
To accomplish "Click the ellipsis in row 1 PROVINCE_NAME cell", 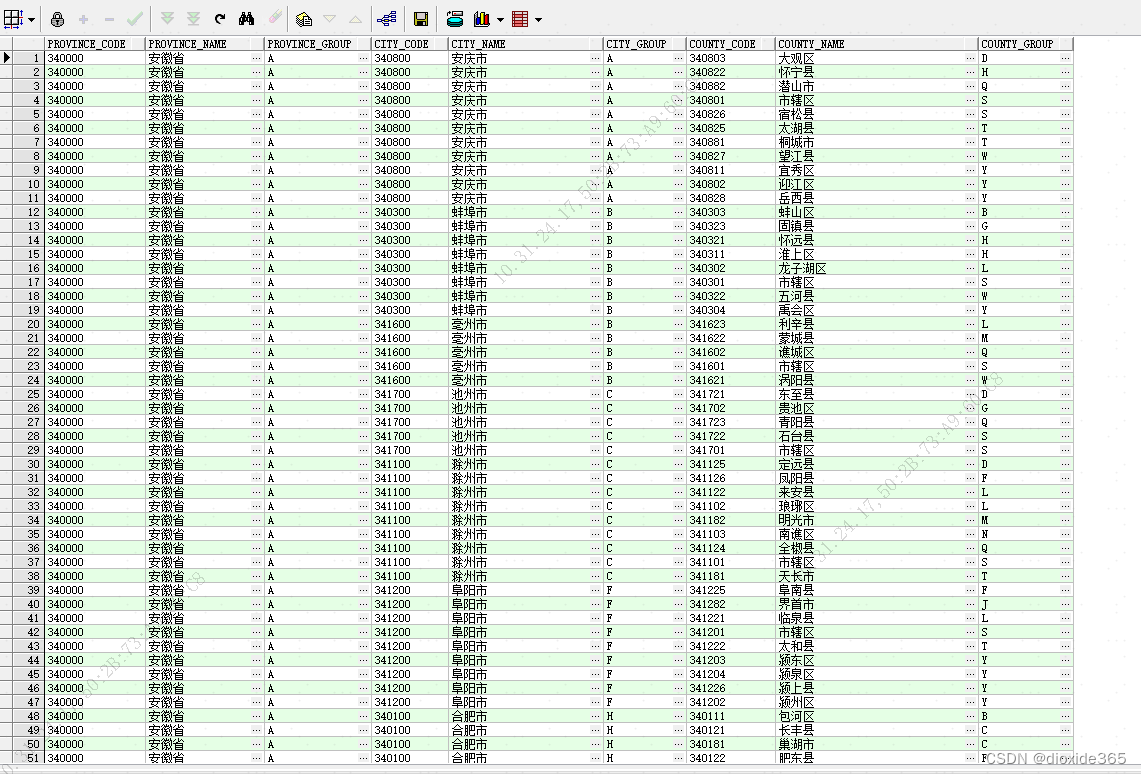I will [253, 58].
